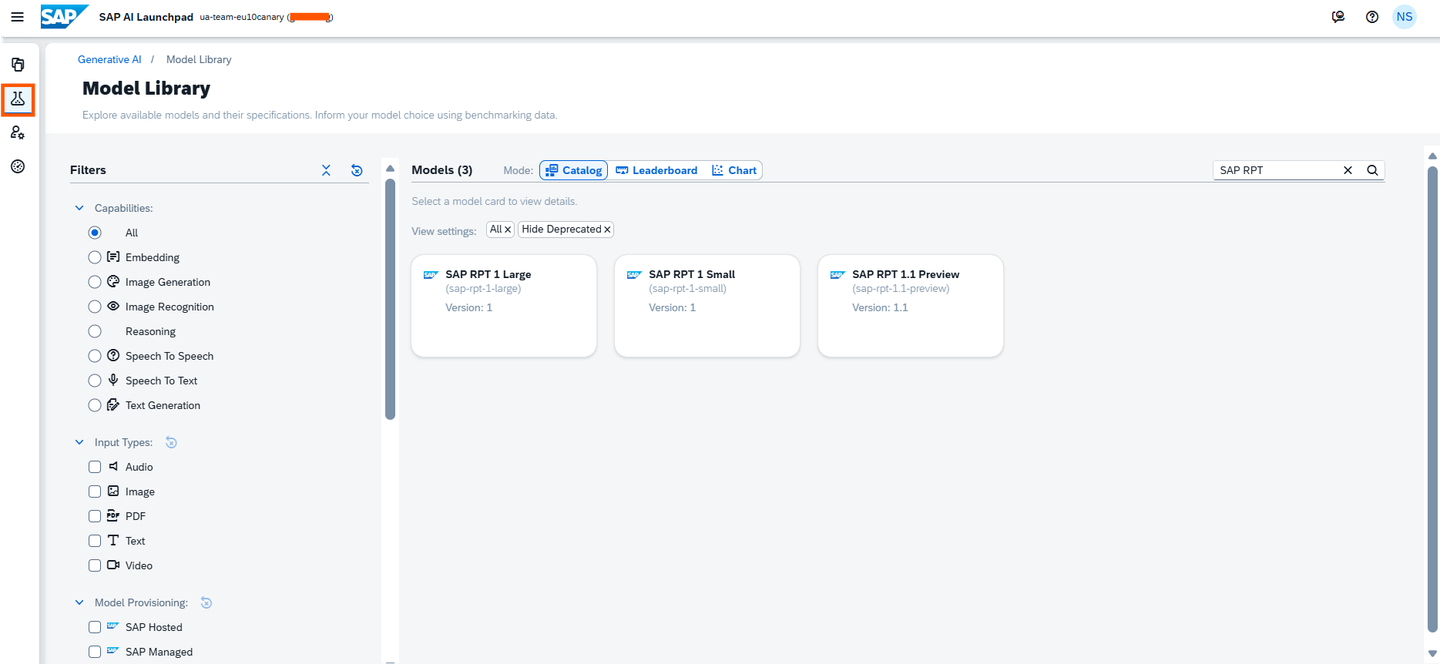Screen dimensions: 1440x664
Task: Select the Speech To Speech radio button
Action: (95, 356)
